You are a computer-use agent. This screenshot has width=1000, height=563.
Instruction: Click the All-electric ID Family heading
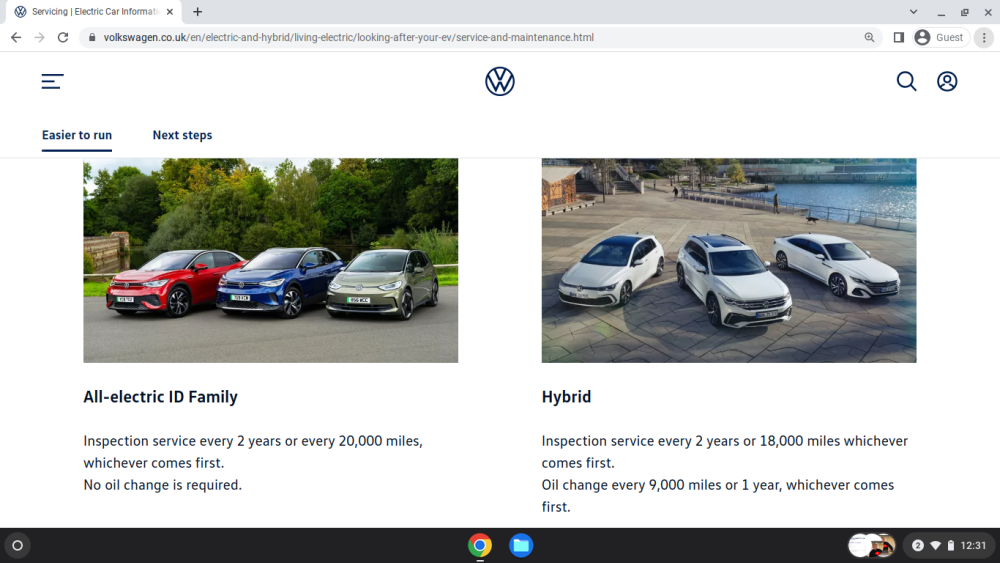click(x=160, y=397)
